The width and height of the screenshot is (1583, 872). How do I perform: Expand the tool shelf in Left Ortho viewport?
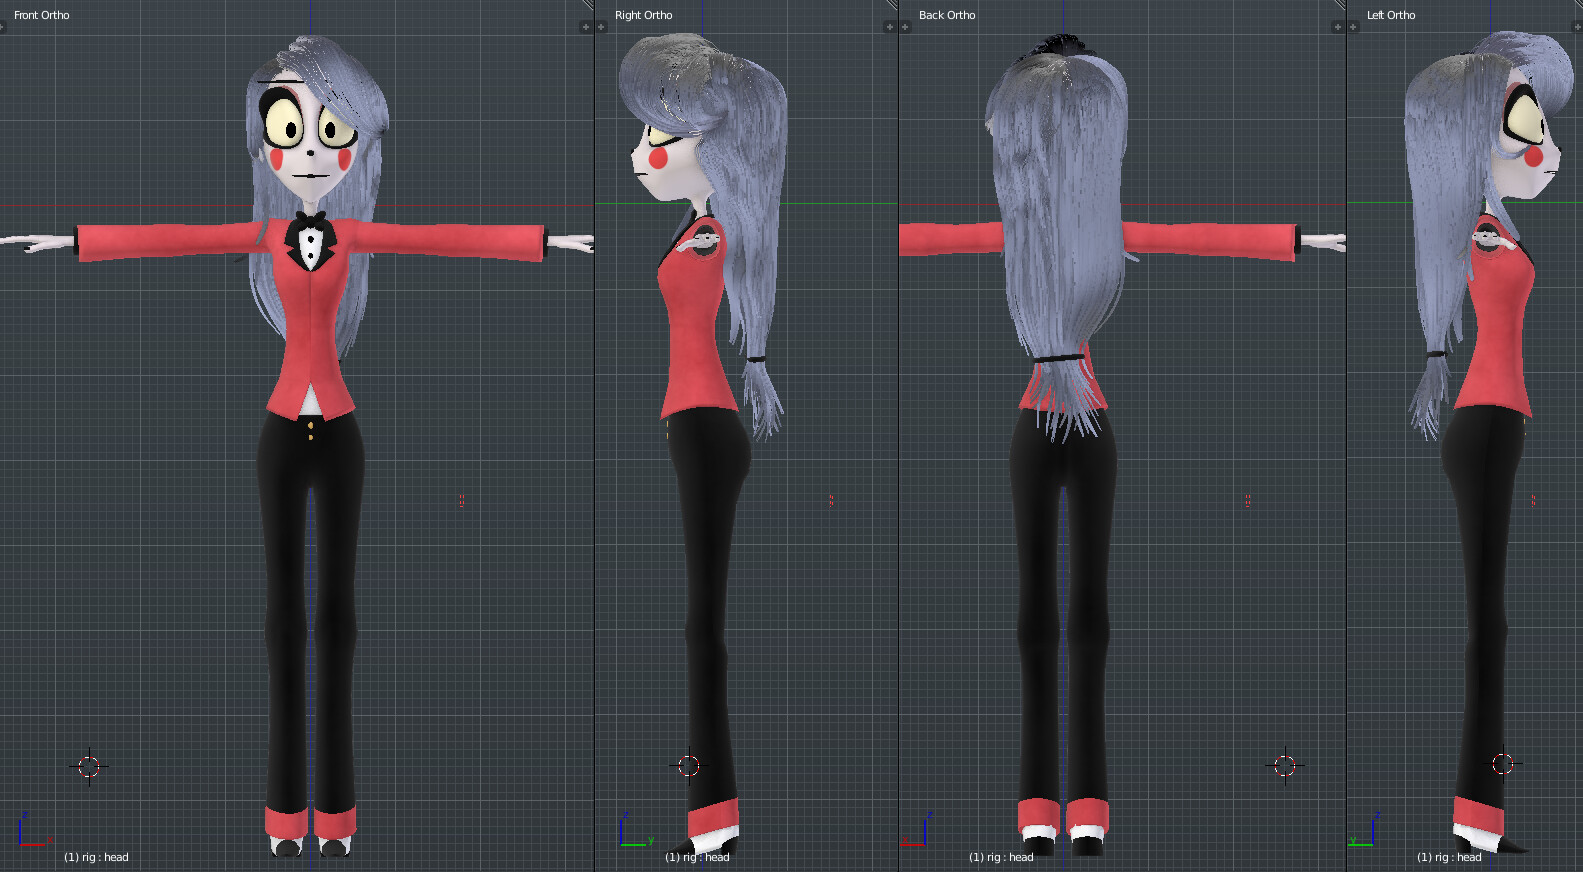pos(1353,27)
